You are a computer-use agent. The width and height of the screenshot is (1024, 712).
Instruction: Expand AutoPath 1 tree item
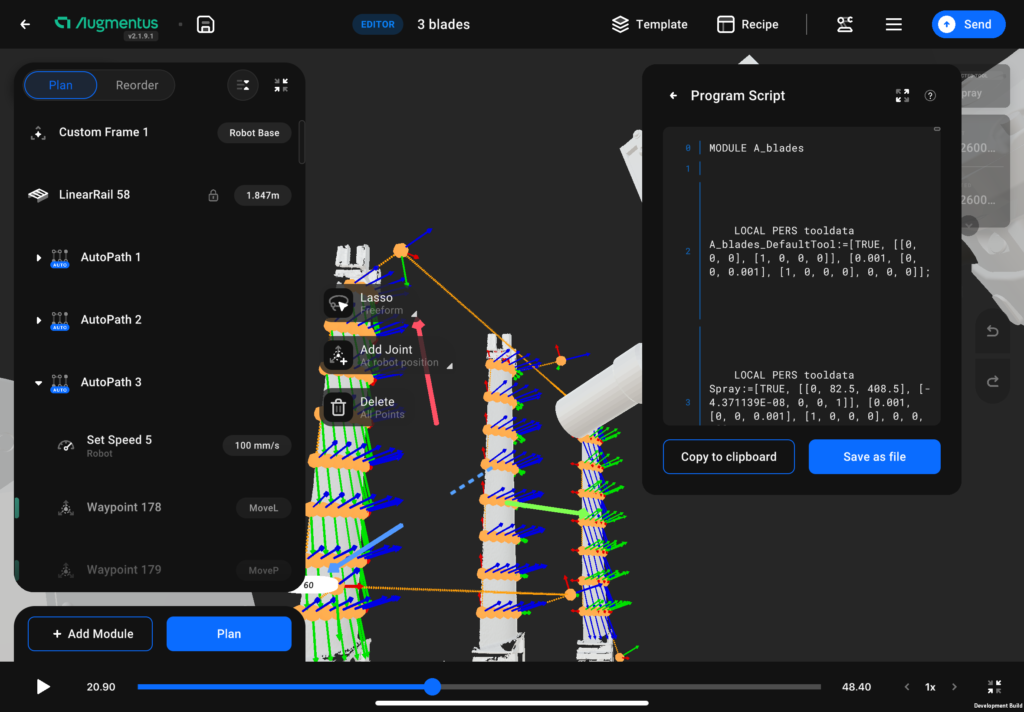39,258
